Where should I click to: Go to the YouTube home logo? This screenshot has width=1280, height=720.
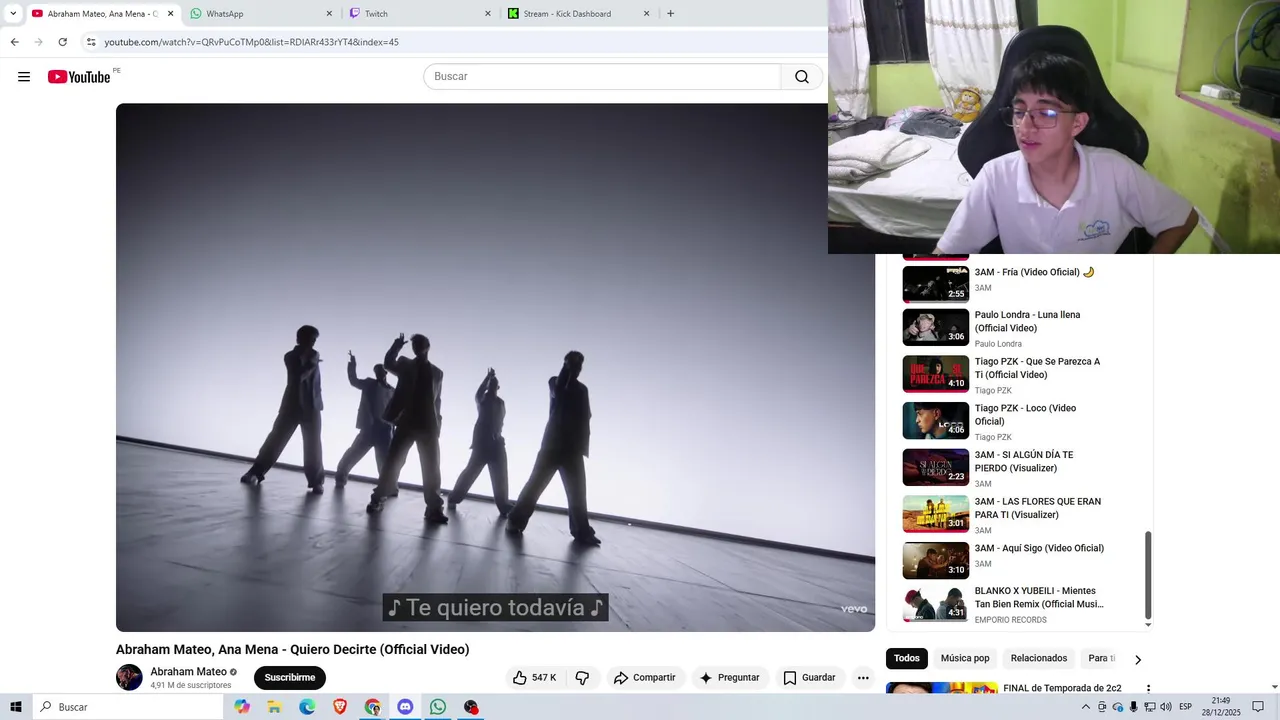pos(79,77)
